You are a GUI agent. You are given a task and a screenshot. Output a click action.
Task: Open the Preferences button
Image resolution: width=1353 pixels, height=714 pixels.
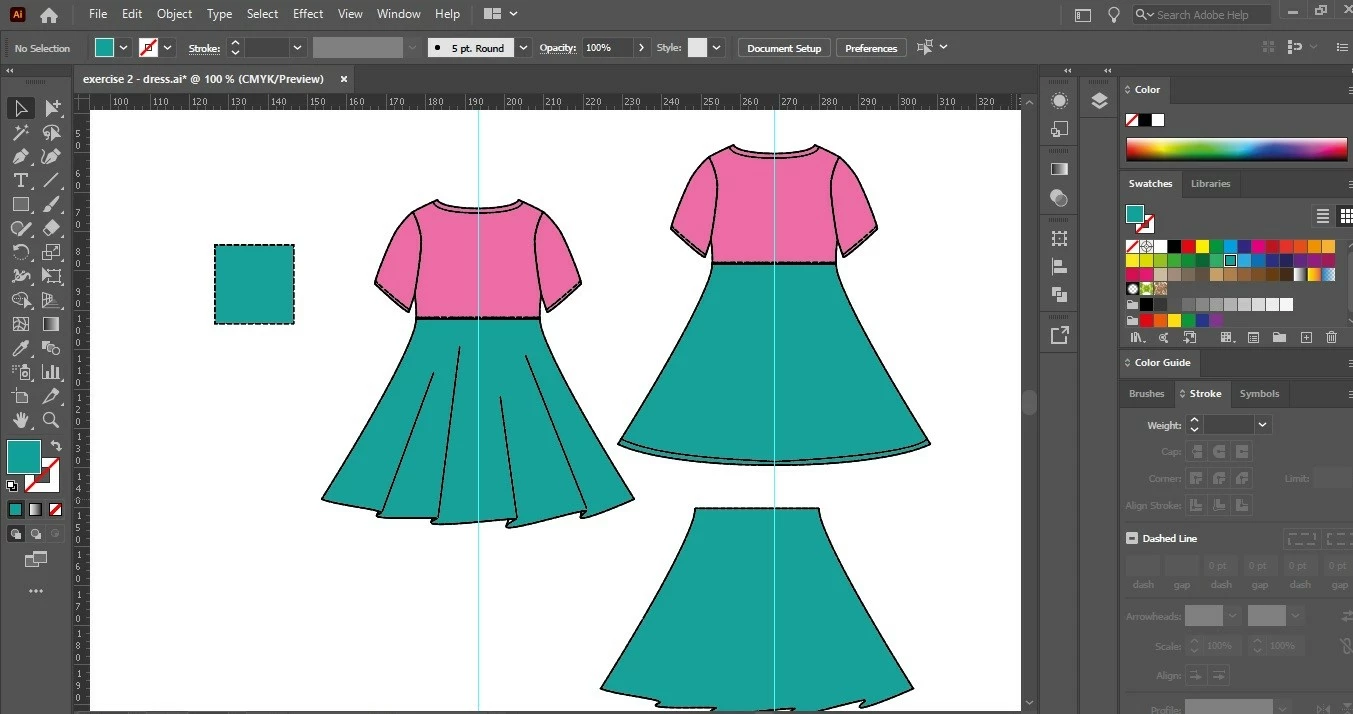(x=870, y=48)
